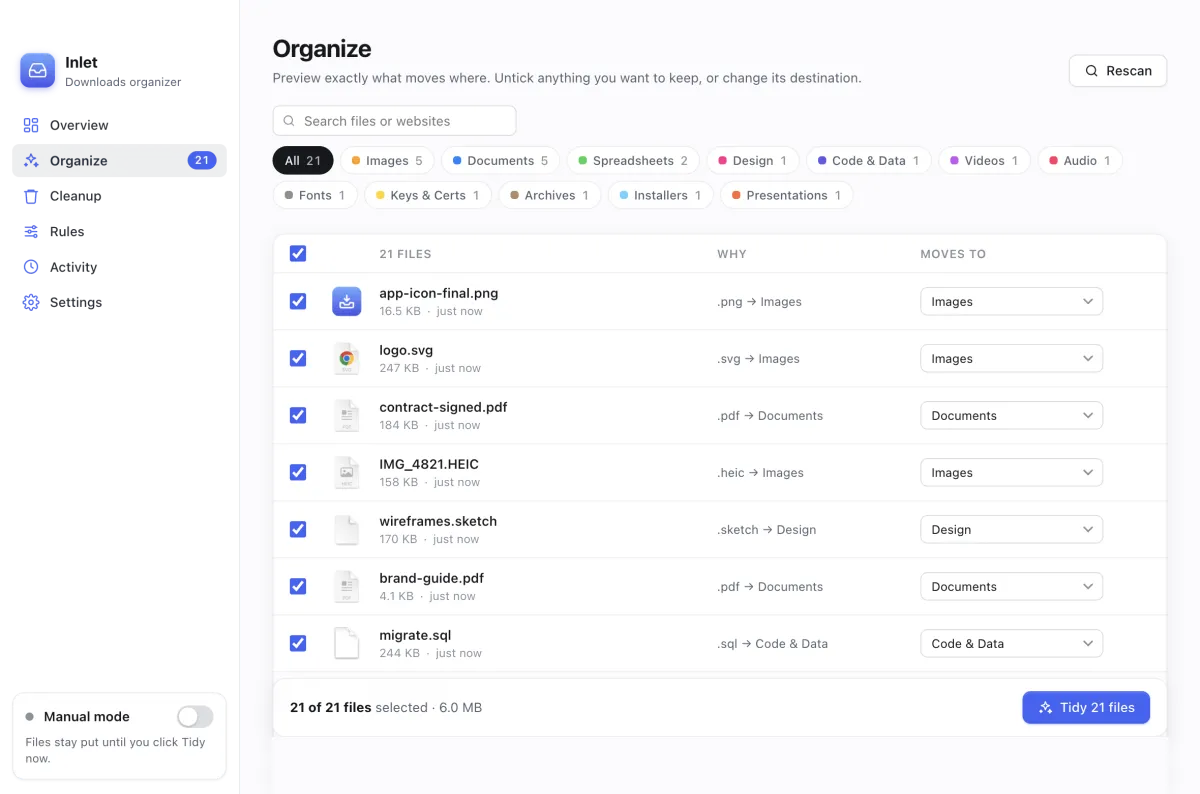Filter by Documents category chip
The height and width of the screenshot is (794, 1200).
[x=501, y=160]
